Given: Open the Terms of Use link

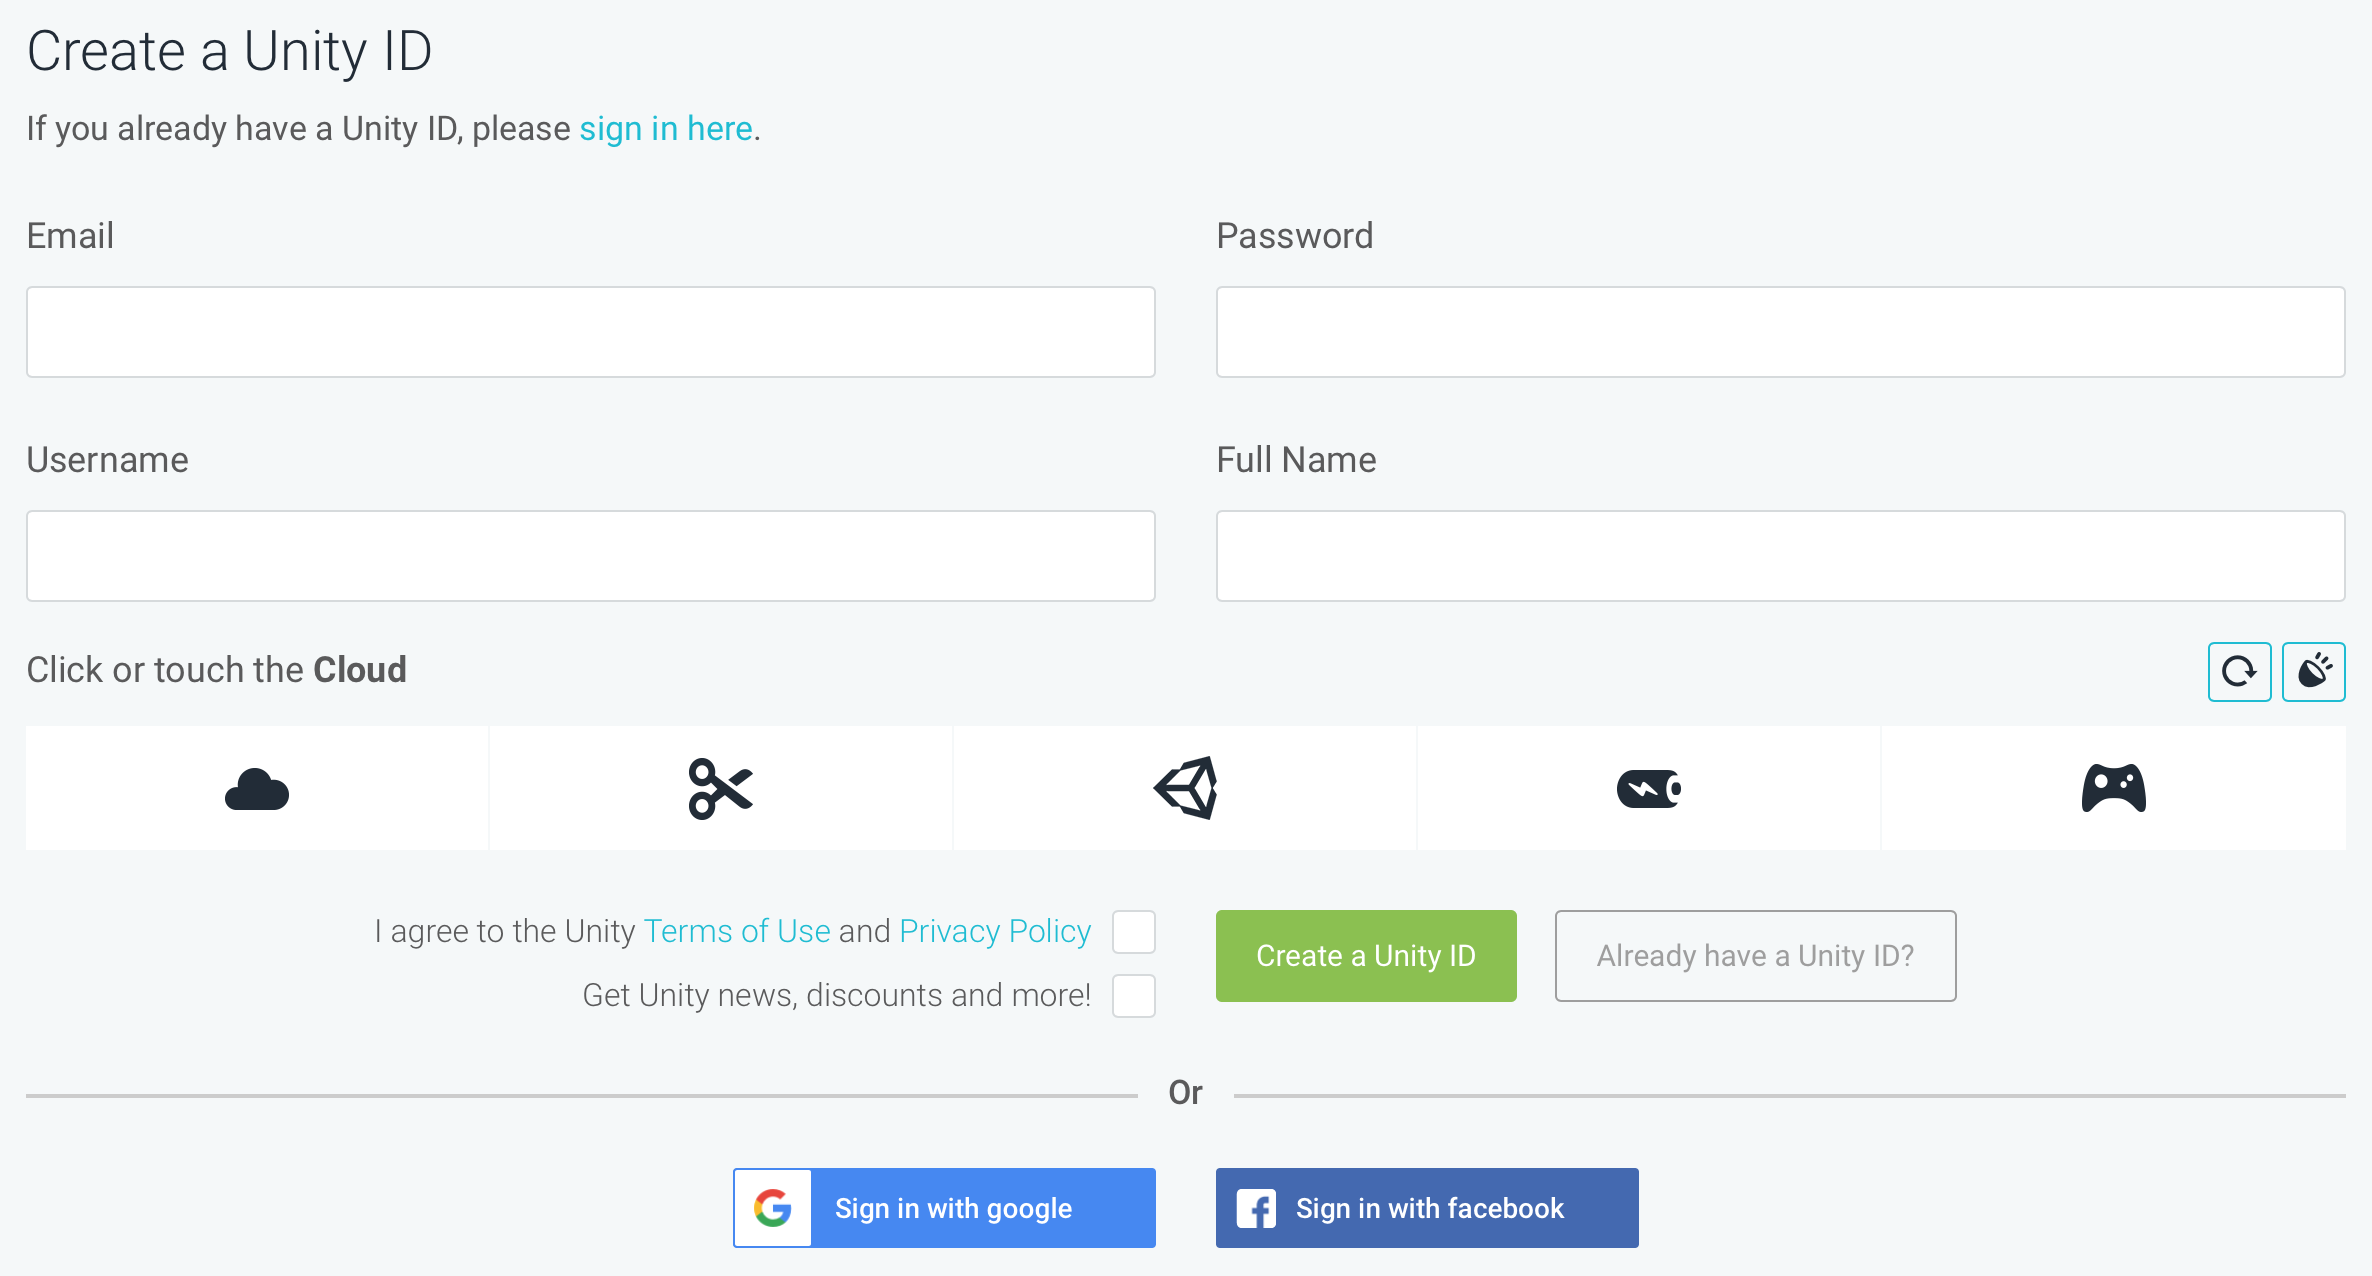Looking at the screenshot, I should pyautogui.click(x=737, y=932).
